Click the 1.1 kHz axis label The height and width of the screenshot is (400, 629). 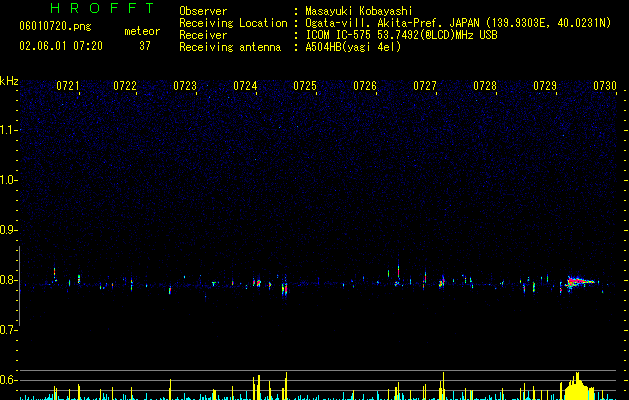pos(9,130)
